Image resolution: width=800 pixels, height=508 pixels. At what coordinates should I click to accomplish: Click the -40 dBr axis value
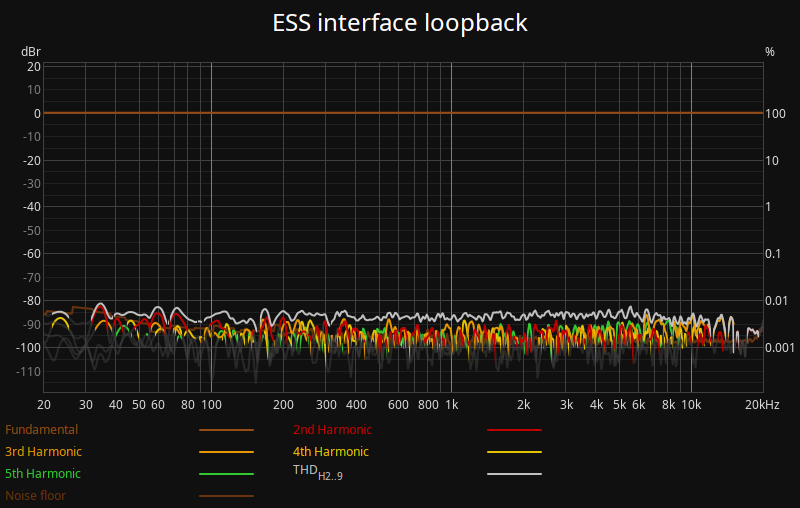click(32, 207)
